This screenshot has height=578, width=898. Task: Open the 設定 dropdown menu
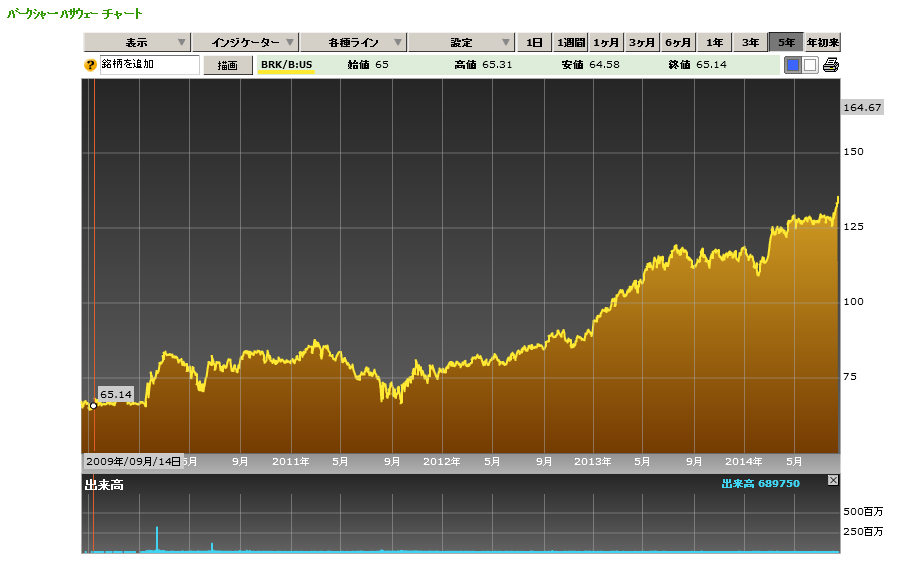[x=461, y=42]
